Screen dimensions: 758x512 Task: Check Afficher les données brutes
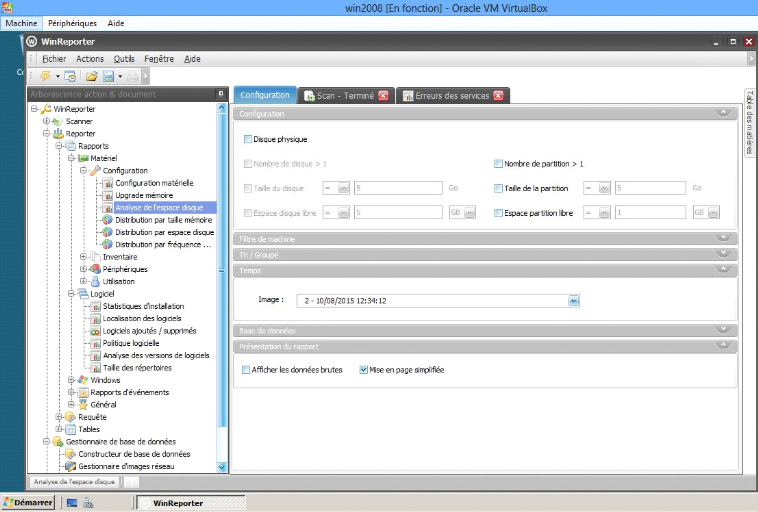point(247,370)
